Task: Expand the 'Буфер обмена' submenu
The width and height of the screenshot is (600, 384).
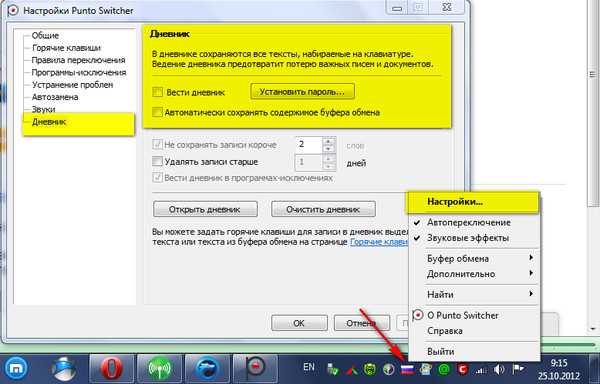Action: (474, 259)
